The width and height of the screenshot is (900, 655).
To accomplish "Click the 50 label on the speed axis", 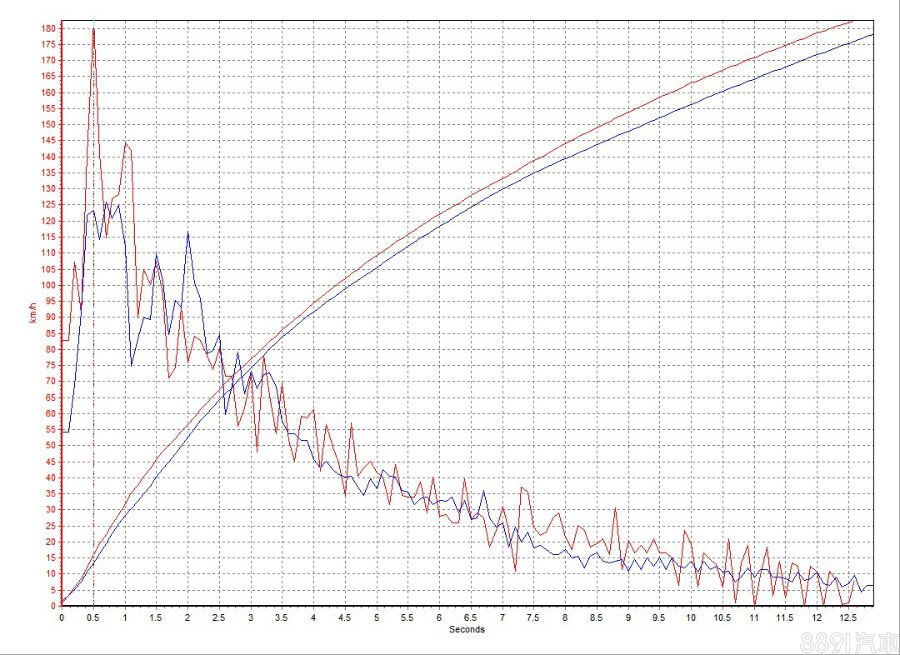I will [x=49, y=445].
